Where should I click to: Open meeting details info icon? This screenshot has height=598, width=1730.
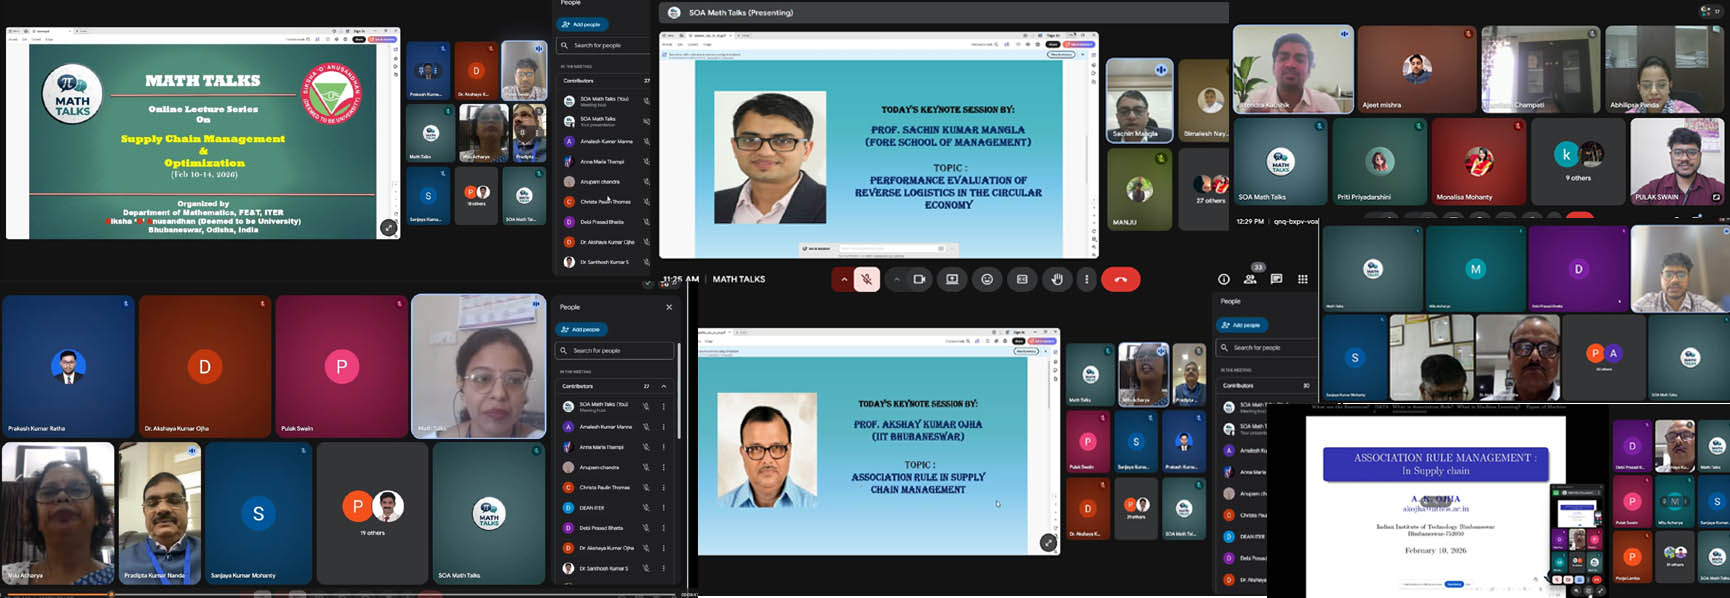coord(1223,280)
